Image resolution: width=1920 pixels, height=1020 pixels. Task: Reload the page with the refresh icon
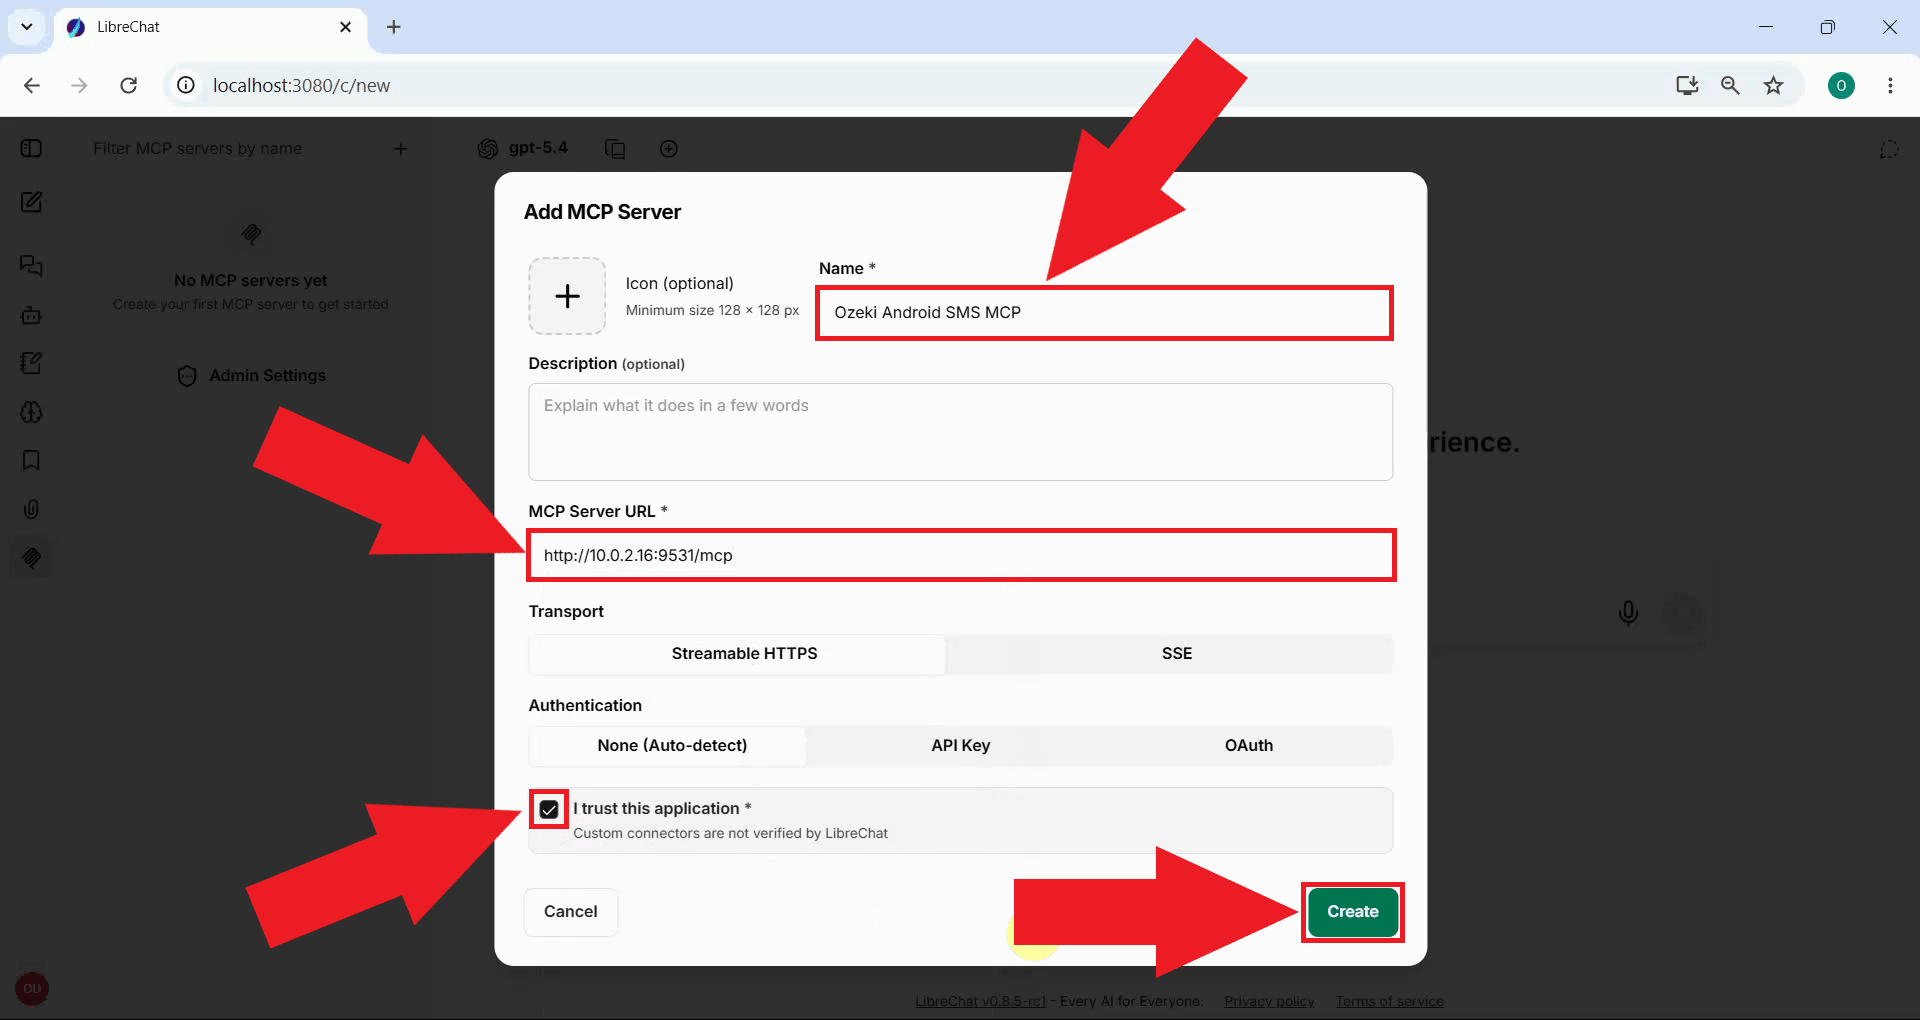click(128, 85)
